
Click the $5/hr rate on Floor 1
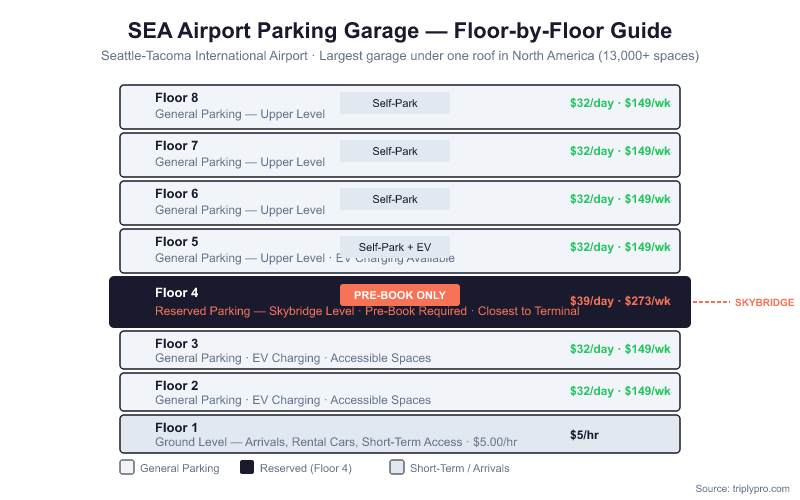[x=584, y=434]
